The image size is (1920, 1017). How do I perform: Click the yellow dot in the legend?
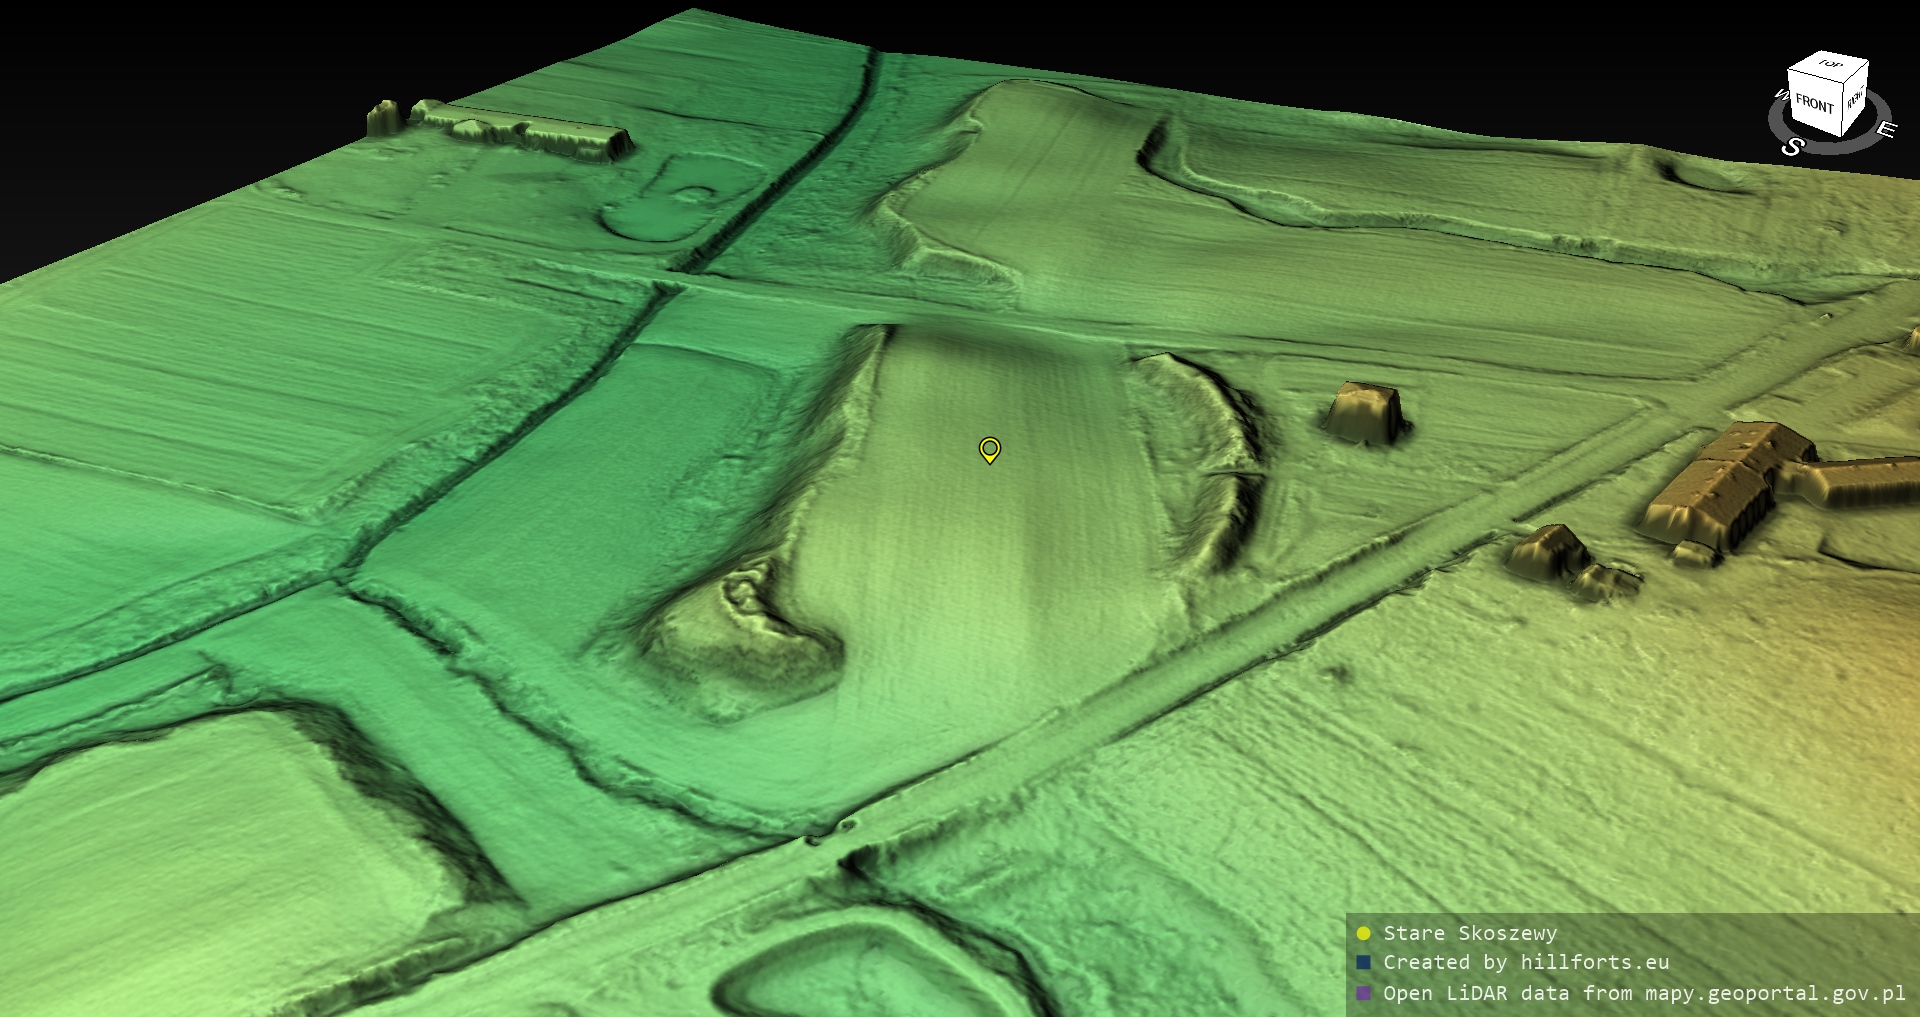tap(1363, 934)
